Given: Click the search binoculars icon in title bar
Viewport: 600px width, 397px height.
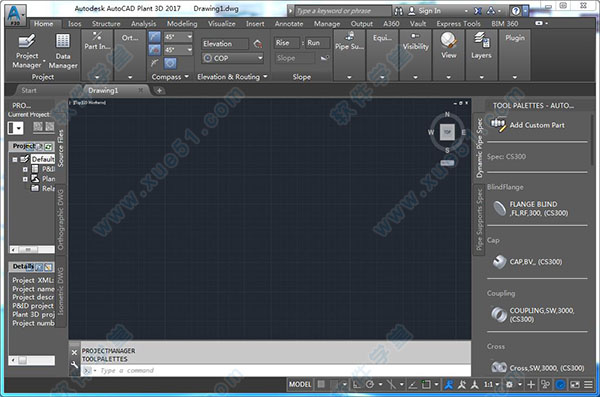Looking at the screenshot, I should pos(398,11).
